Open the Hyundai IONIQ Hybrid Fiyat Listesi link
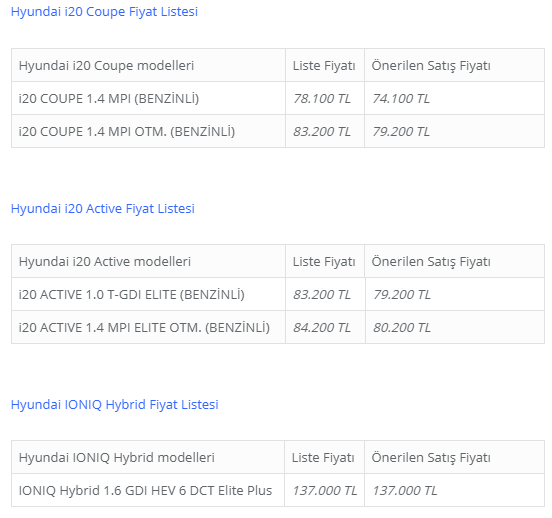Image resolution: width=552 pixels, height=518 pixels. click(114, 404)
